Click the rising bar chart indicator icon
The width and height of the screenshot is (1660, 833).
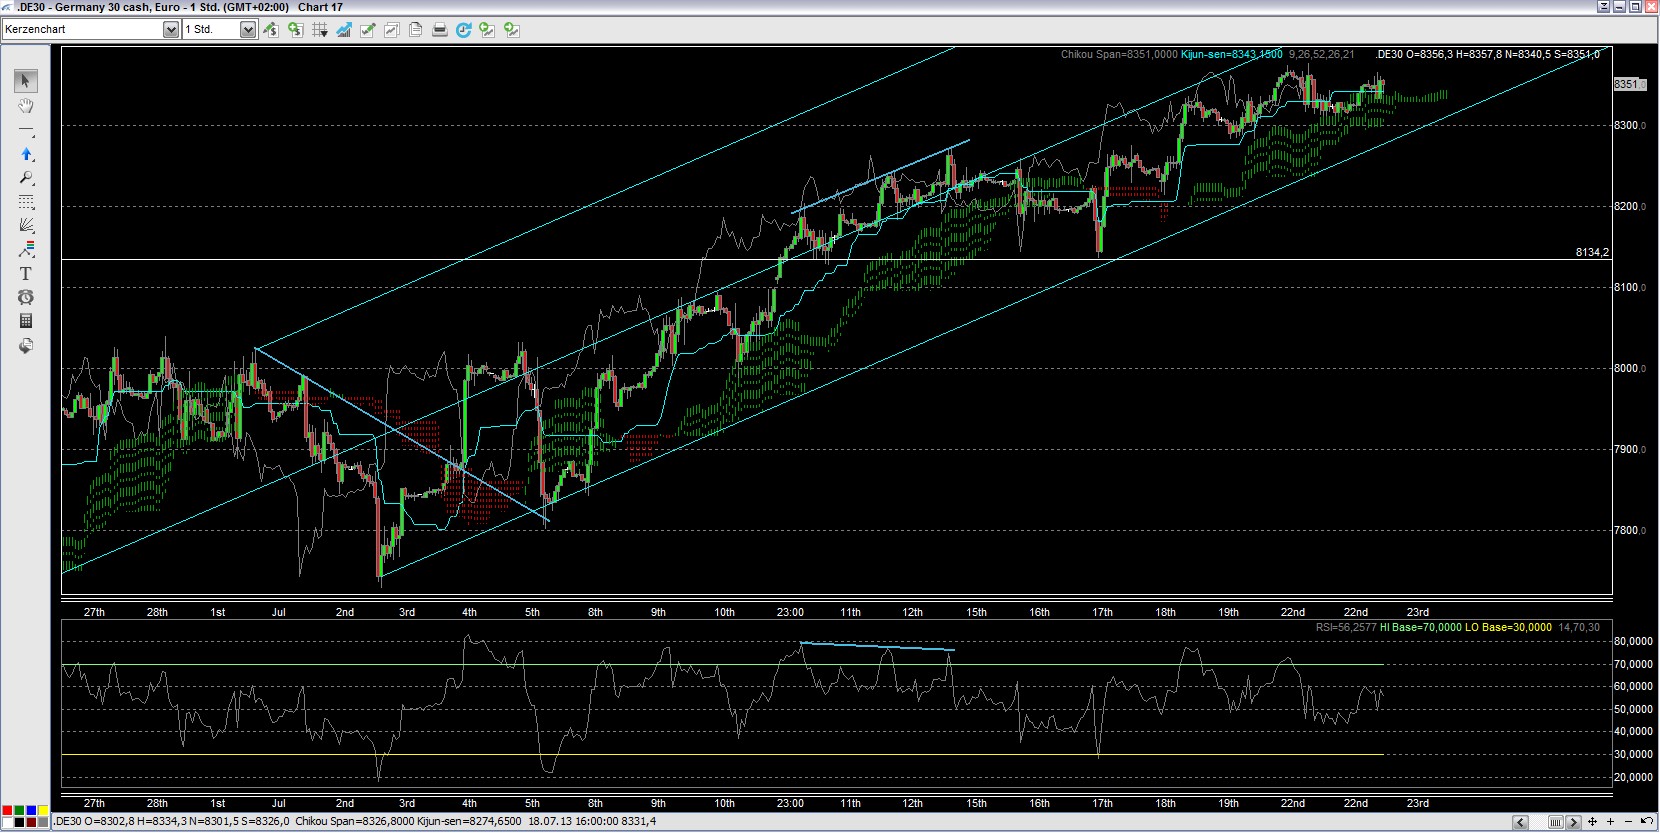click(x=343, y=30)
